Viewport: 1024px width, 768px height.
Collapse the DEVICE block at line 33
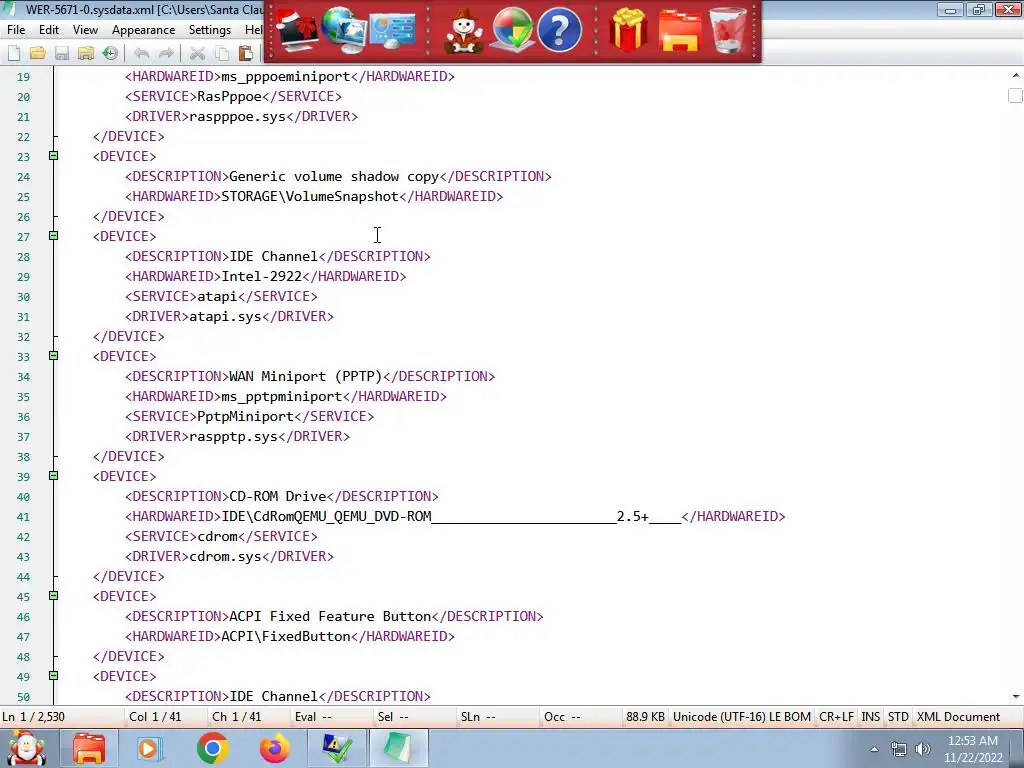(x=54, y=355)
